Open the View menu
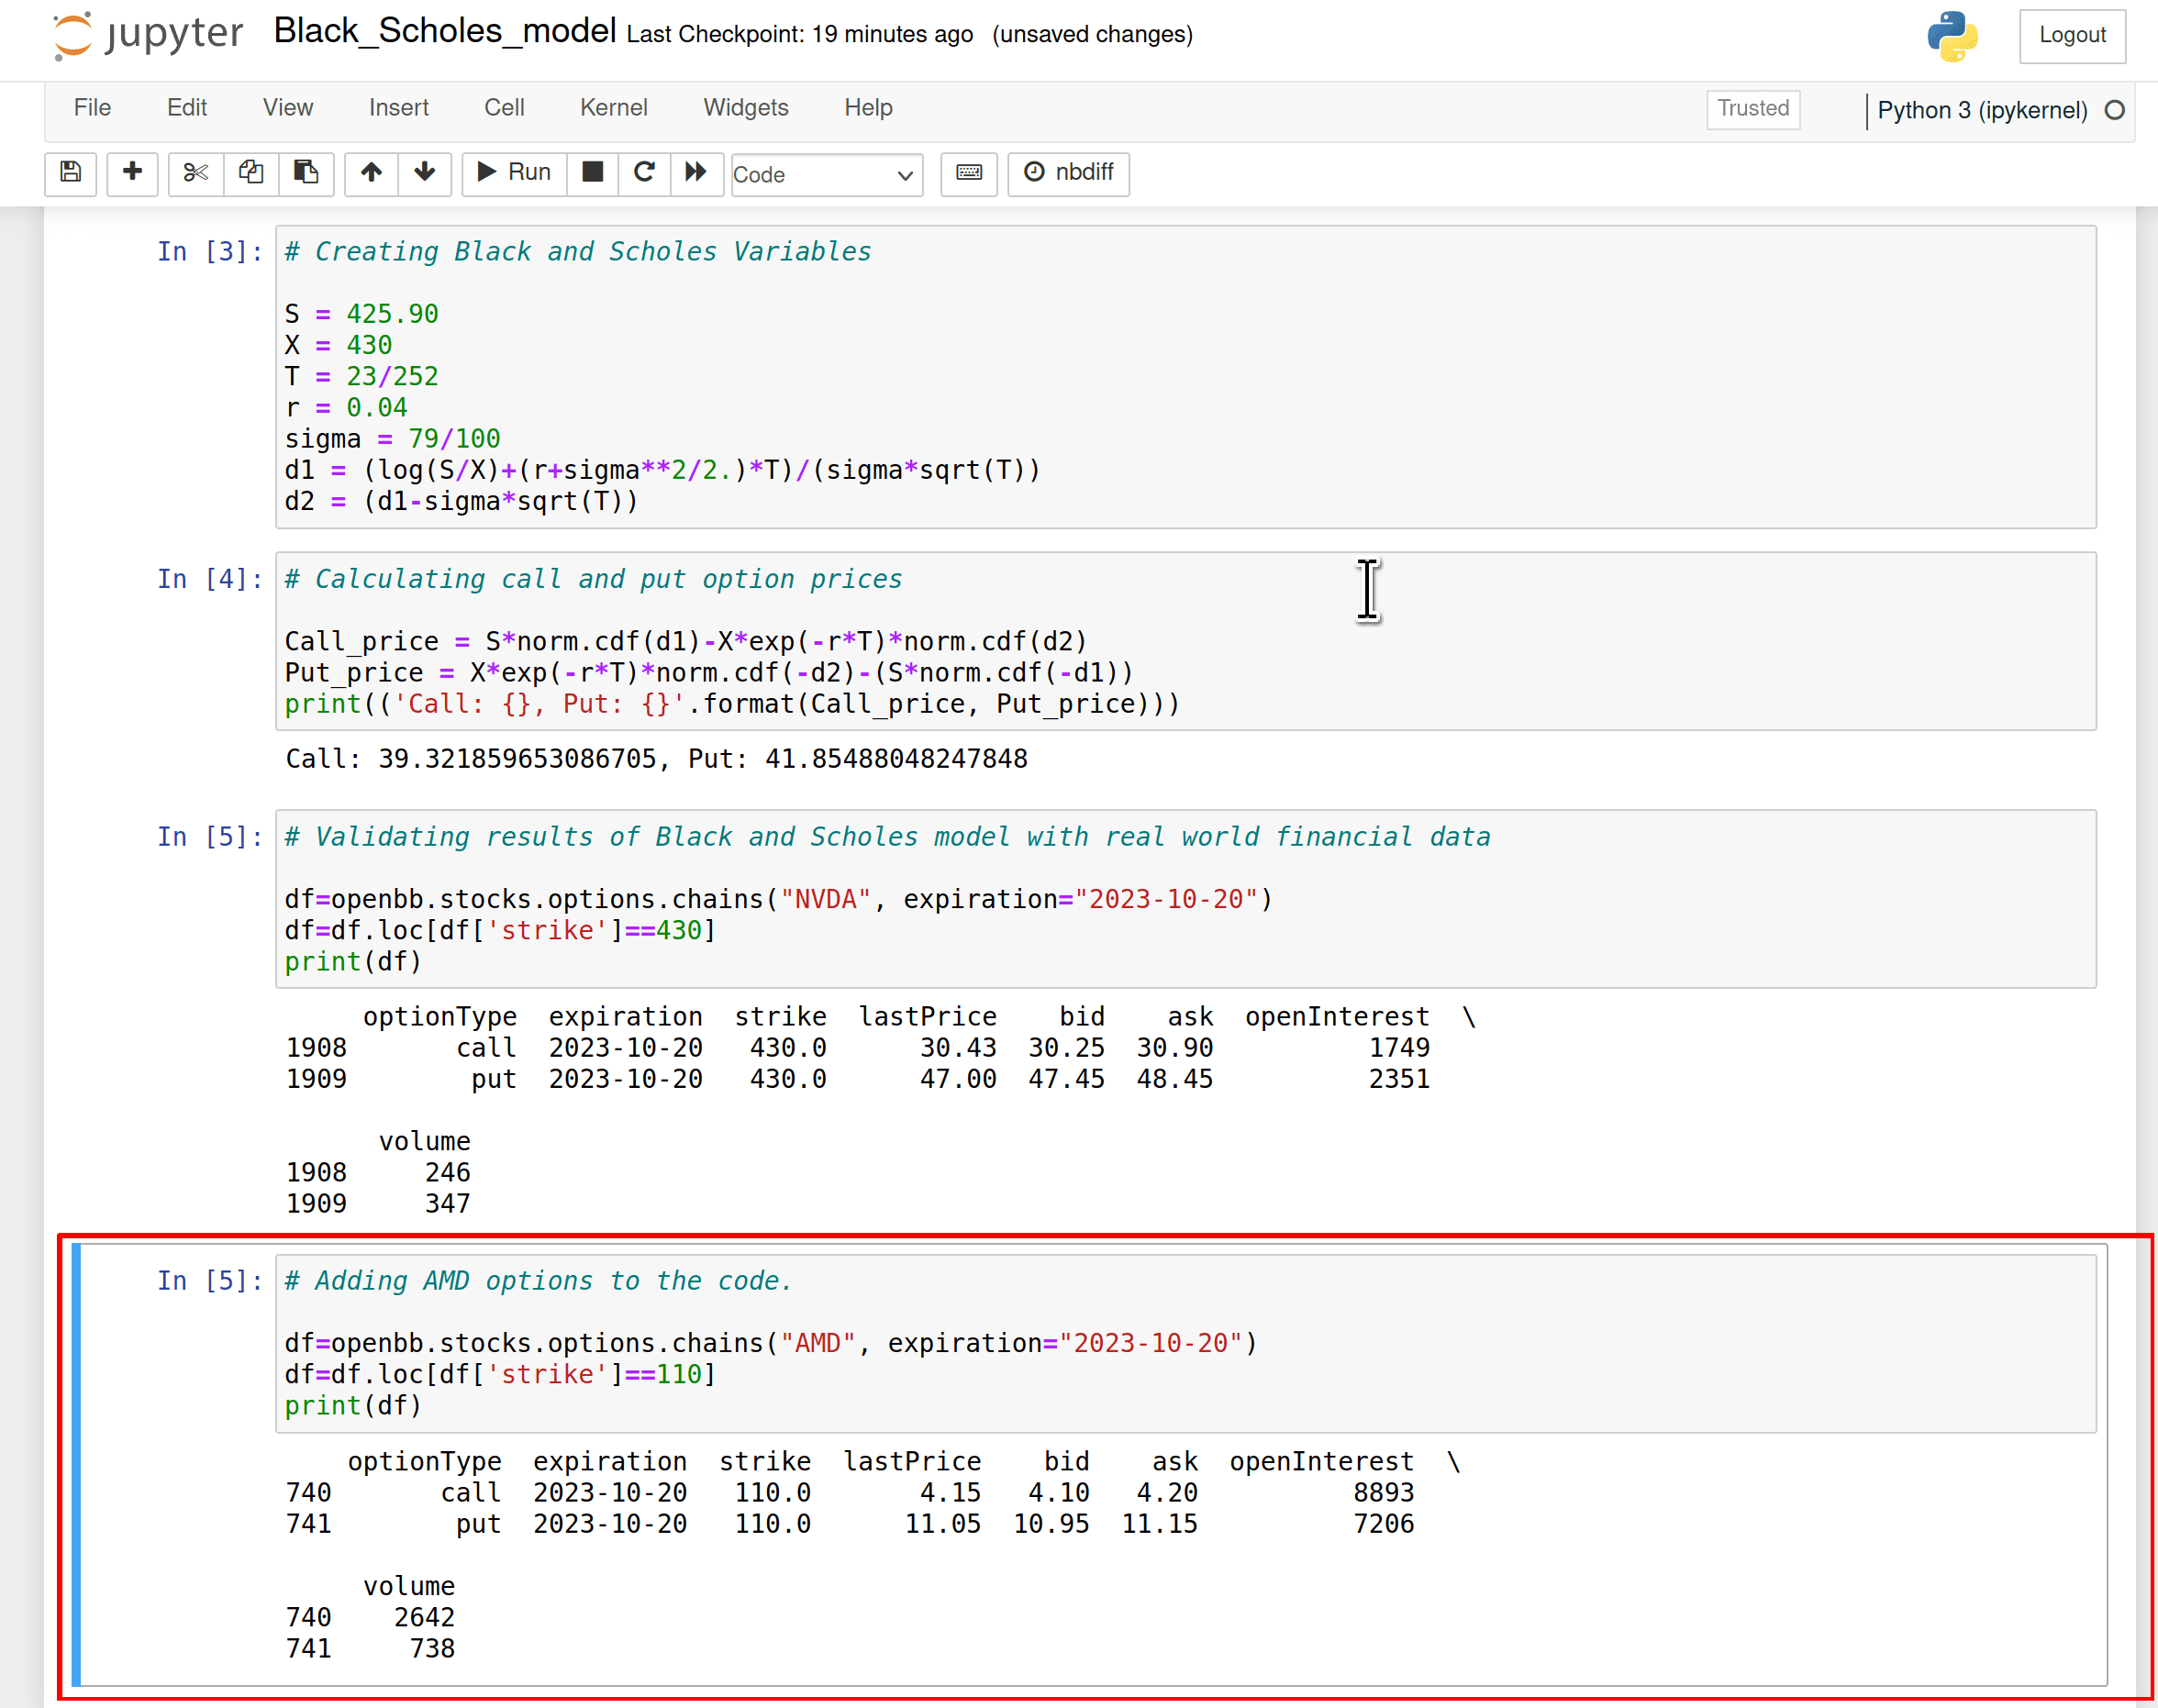The width and height of the screenshot is (2158, 1708). pos(288,108)
